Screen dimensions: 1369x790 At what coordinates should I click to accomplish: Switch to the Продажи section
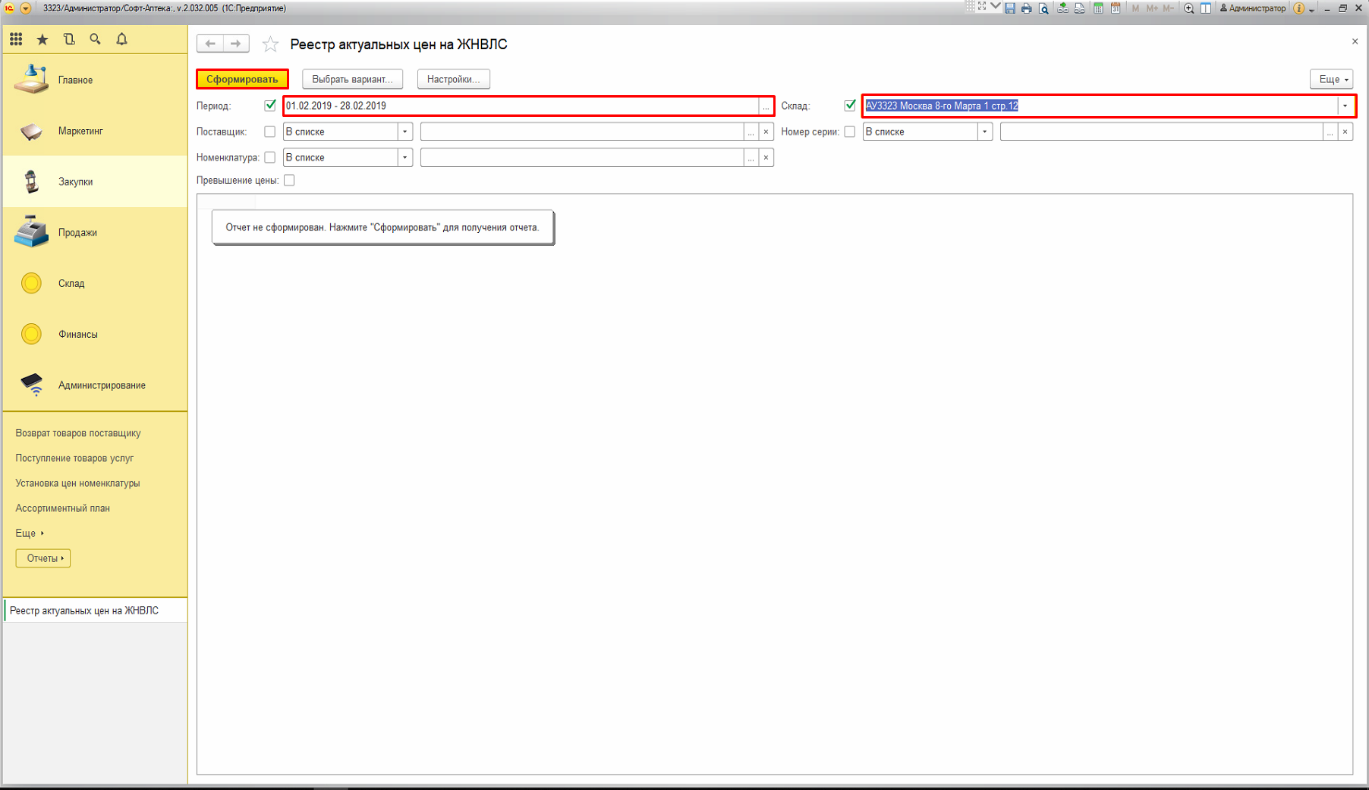pyautogui.click(x=77, y=233)
